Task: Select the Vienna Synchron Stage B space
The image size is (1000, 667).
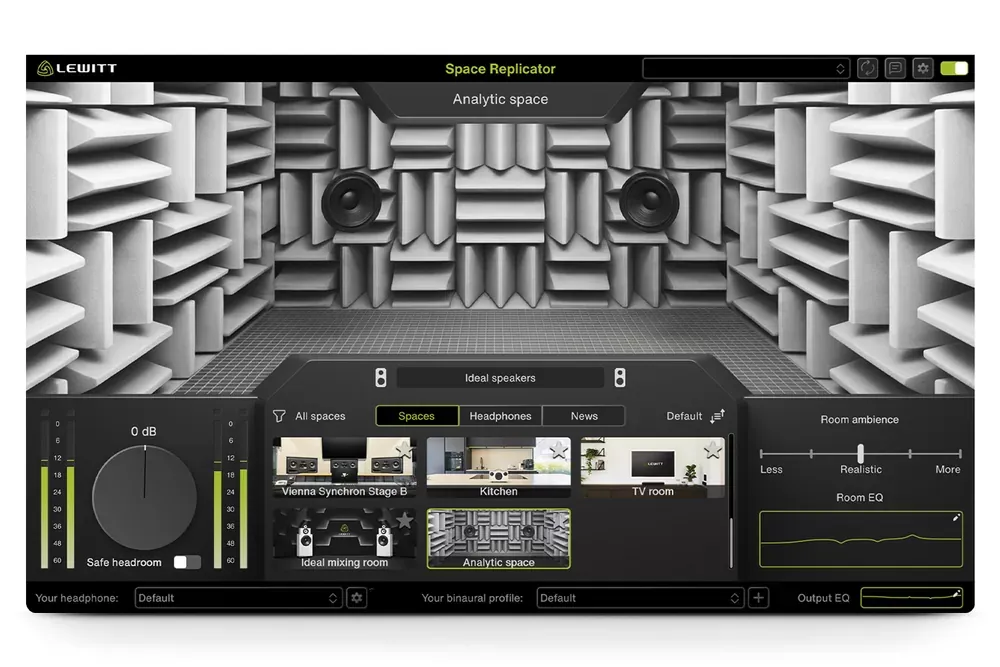Action: click(344, 467)
